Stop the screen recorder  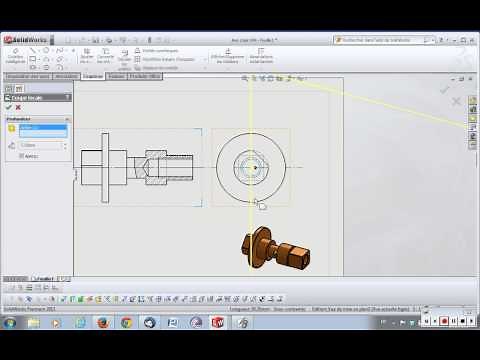click(x=463, y=321)
